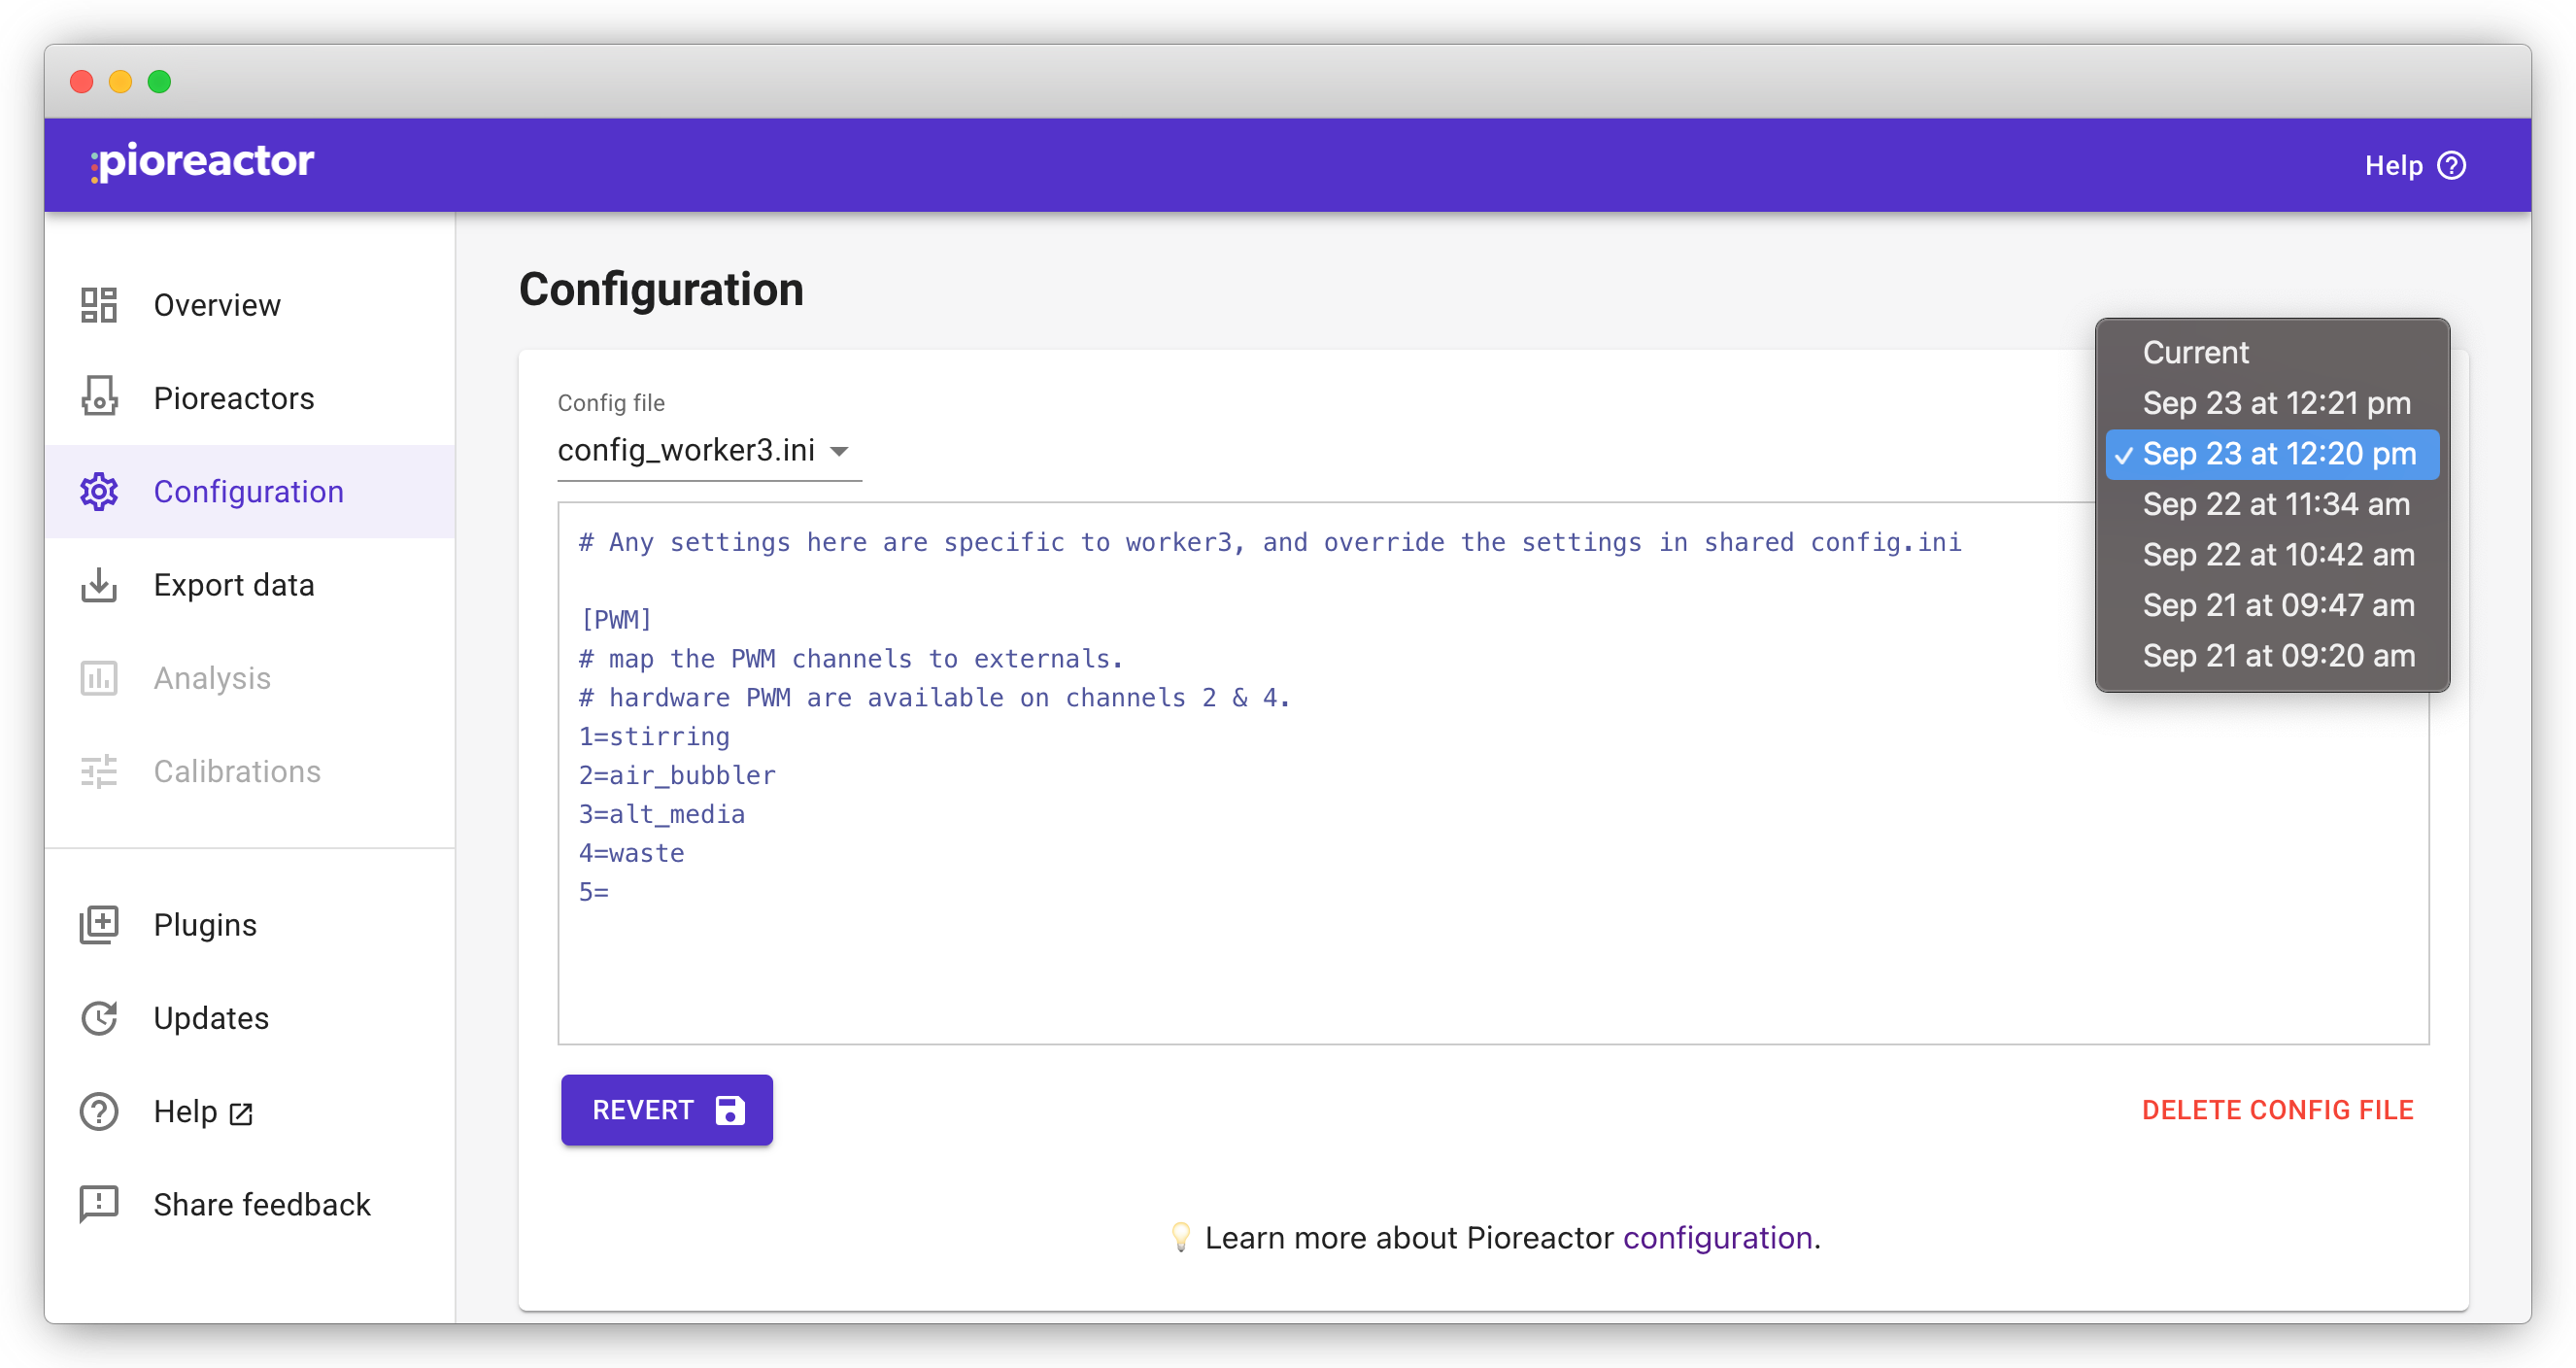Click the Revert button
This screenshot has height=1368, width=2576.
point(667,1110)
